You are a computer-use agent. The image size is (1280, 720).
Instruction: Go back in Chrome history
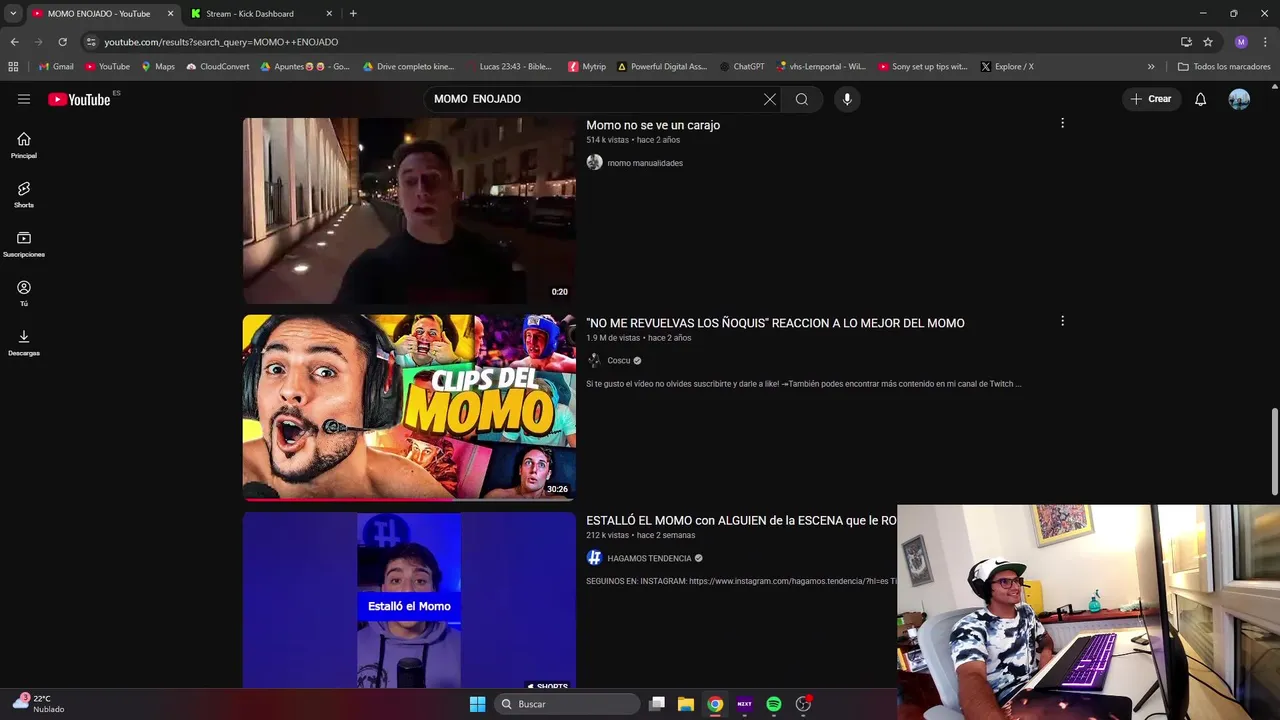tap(14, 42)
